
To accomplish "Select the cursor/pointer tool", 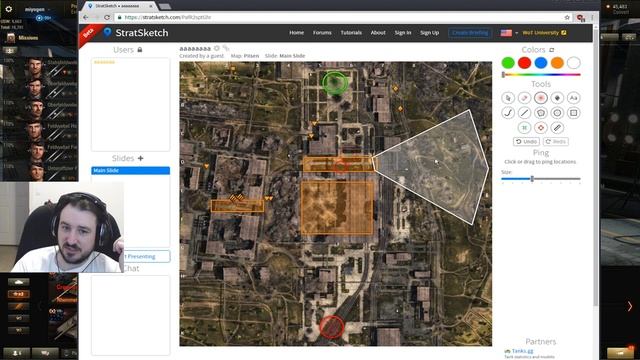I will [x=508, y=98].
